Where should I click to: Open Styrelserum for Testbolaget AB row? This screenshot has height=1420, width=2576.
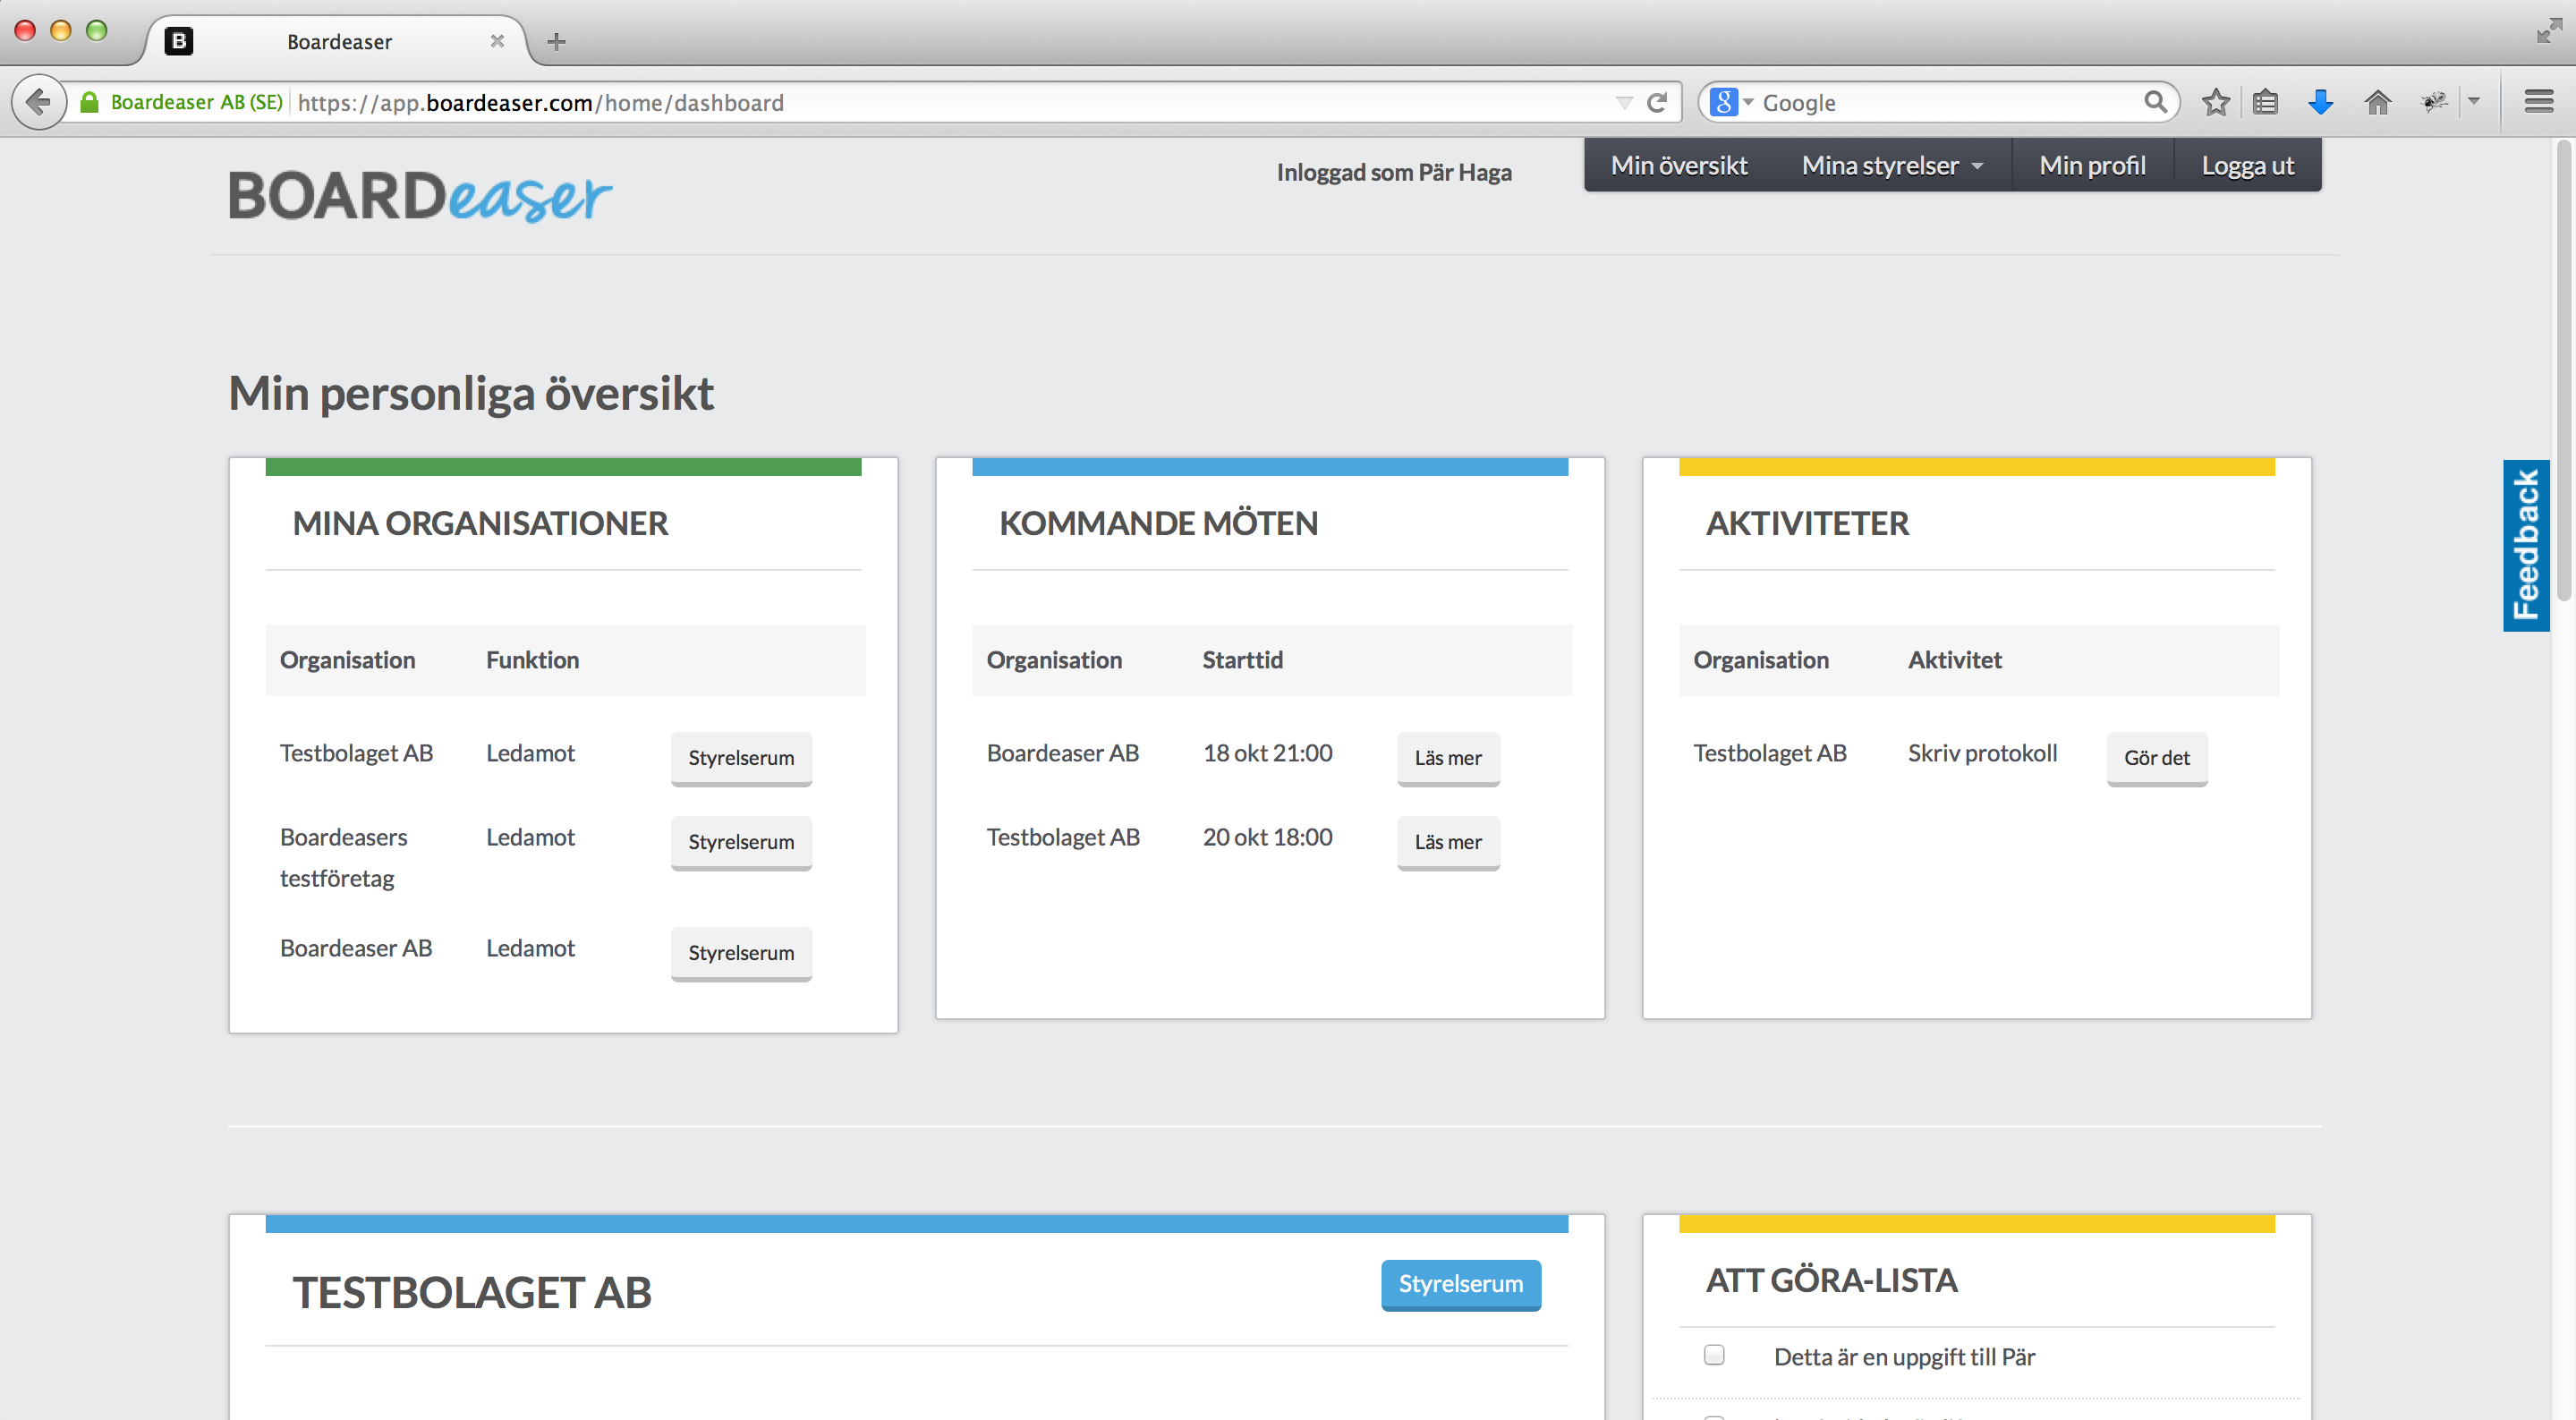pyautogui.click(x=741, y=758)
